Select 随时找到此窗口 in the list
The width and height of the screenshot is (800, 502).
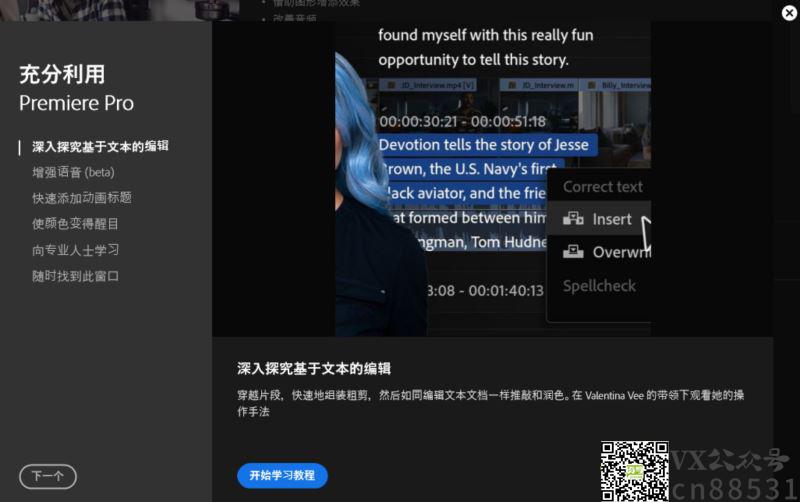point(76,276)
